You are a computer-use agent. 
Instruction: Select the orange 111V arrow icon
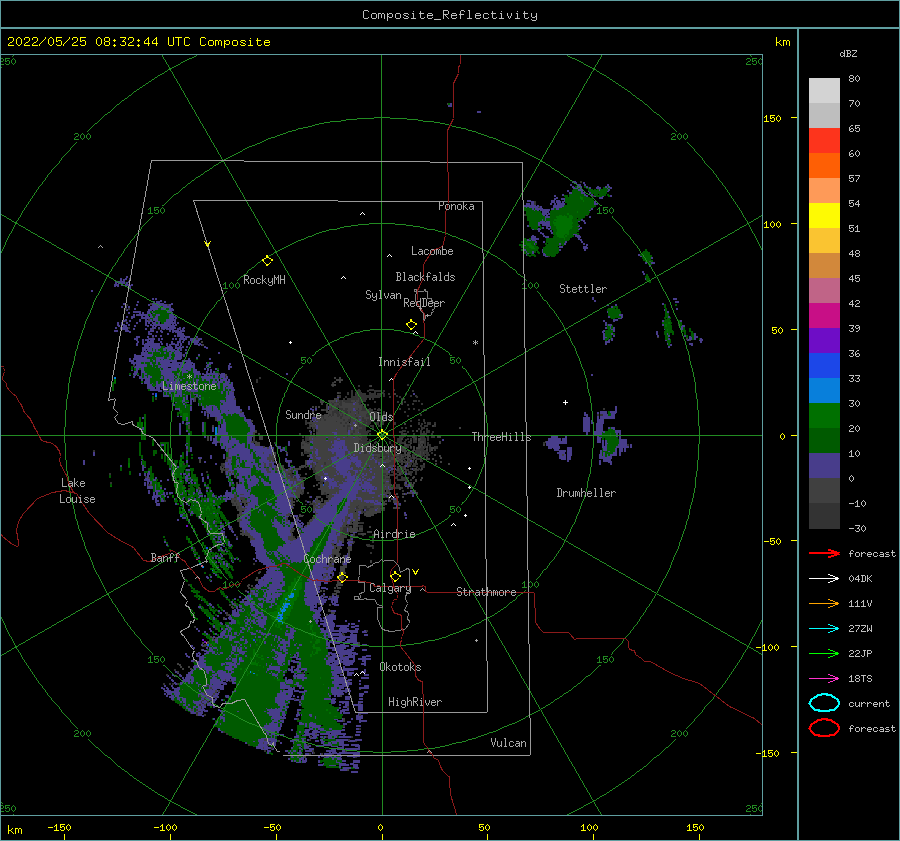tap(824, 603)
